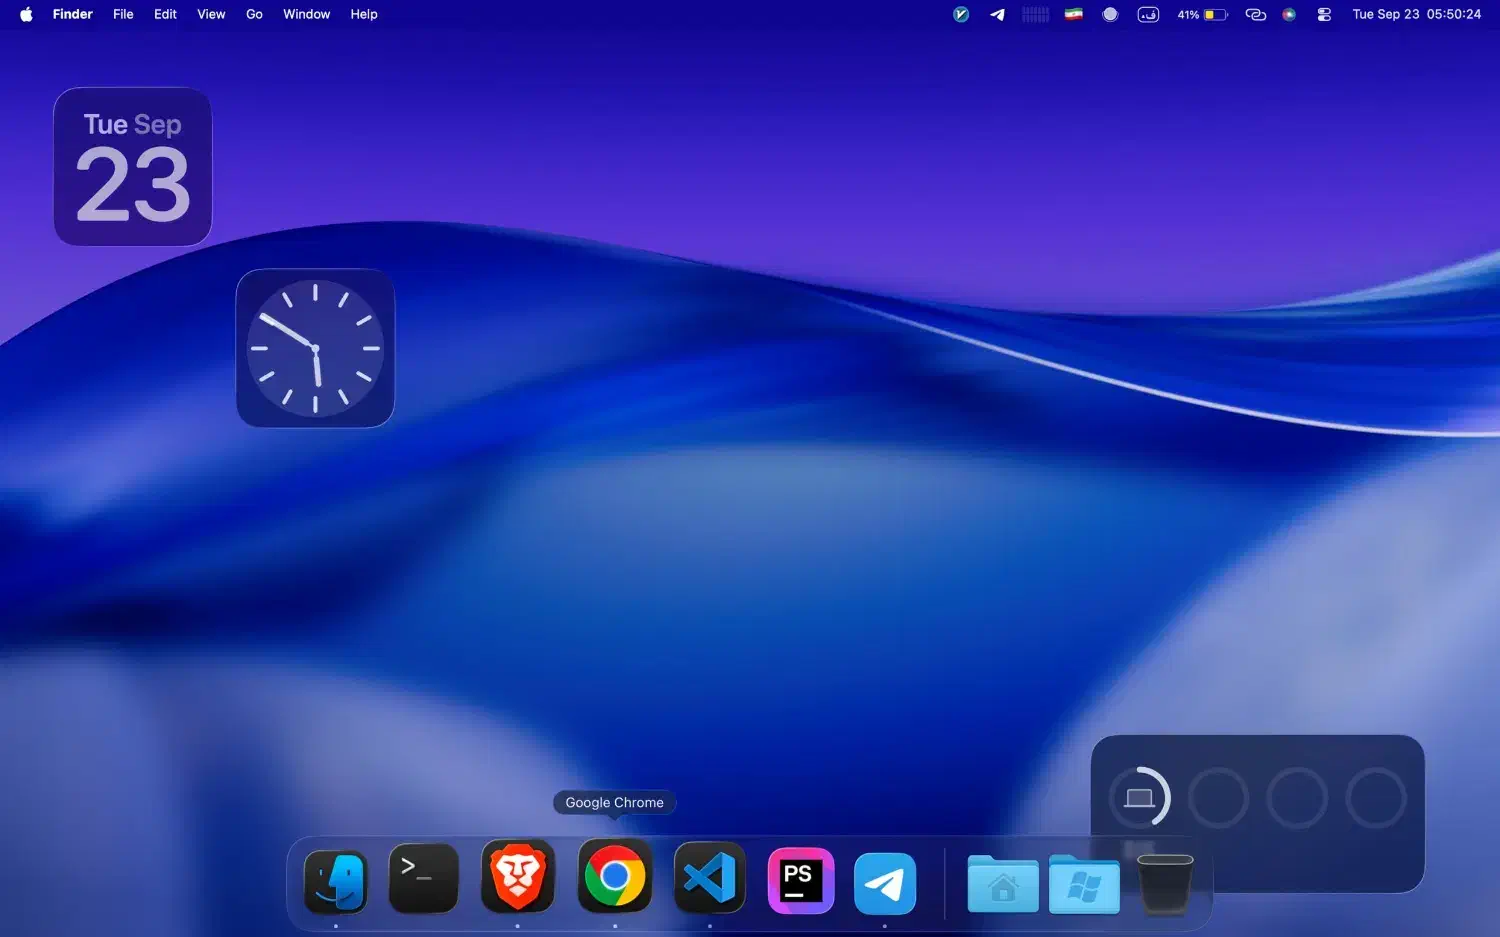Launch PhpStorm from the Dock

point(800,880)
